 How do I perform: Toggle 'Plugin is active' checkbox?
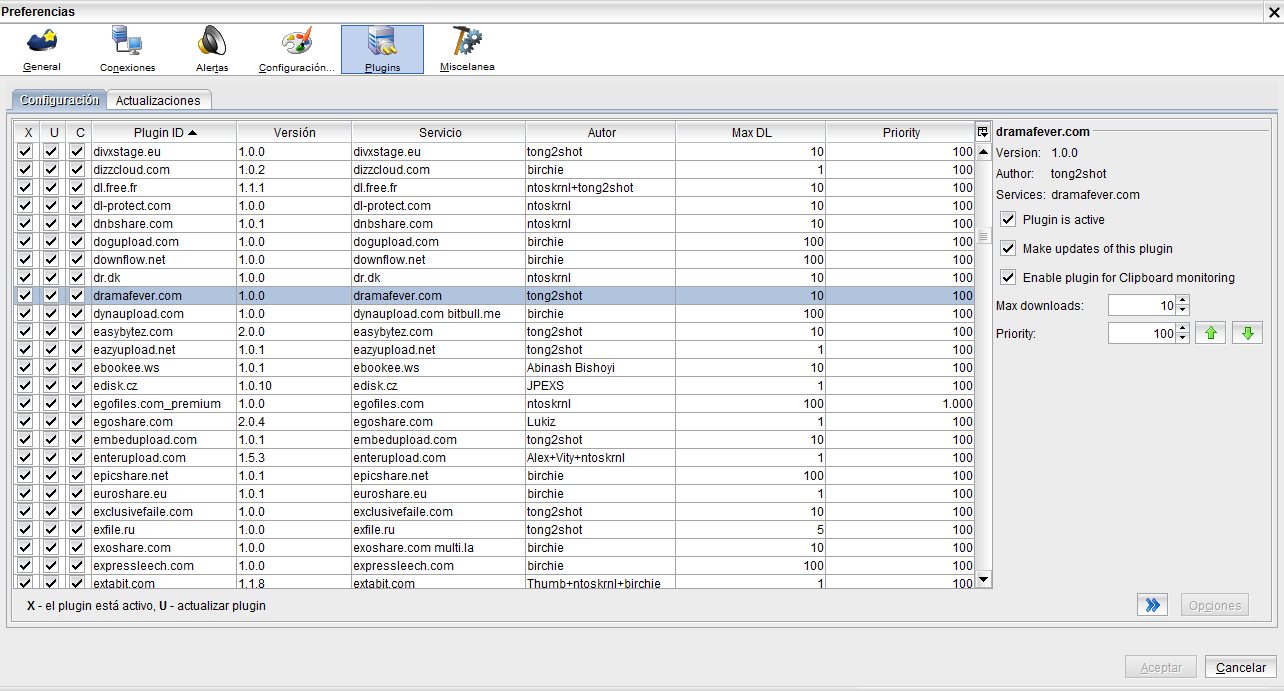point(1008,220)
